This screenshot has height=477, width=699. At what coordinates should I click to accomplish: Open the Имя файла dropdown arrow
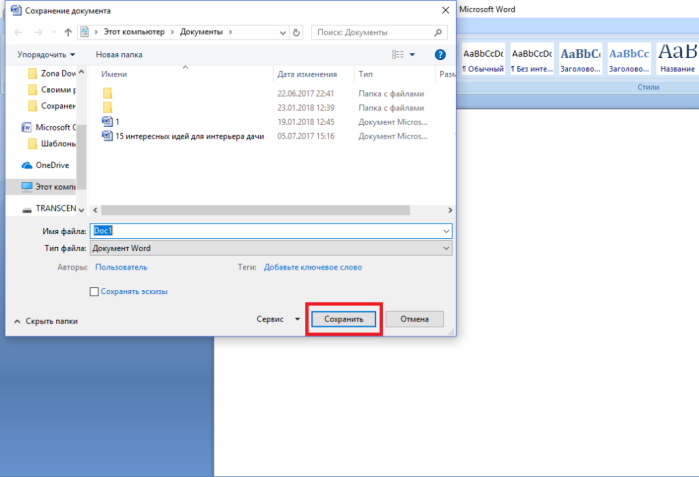(446, 231)
